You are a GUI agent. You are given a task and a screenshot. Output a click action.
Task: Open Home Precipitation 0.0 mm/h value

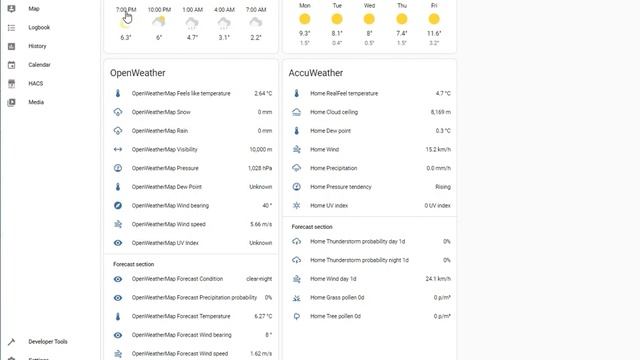coord(439,168)
